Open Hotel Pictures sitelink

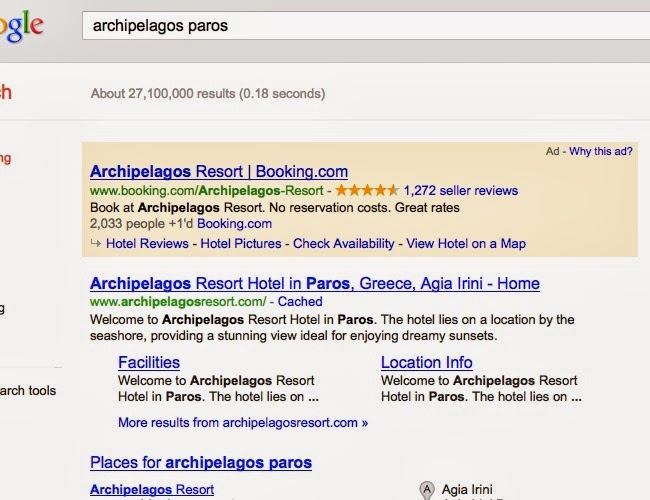click(241, 243)
